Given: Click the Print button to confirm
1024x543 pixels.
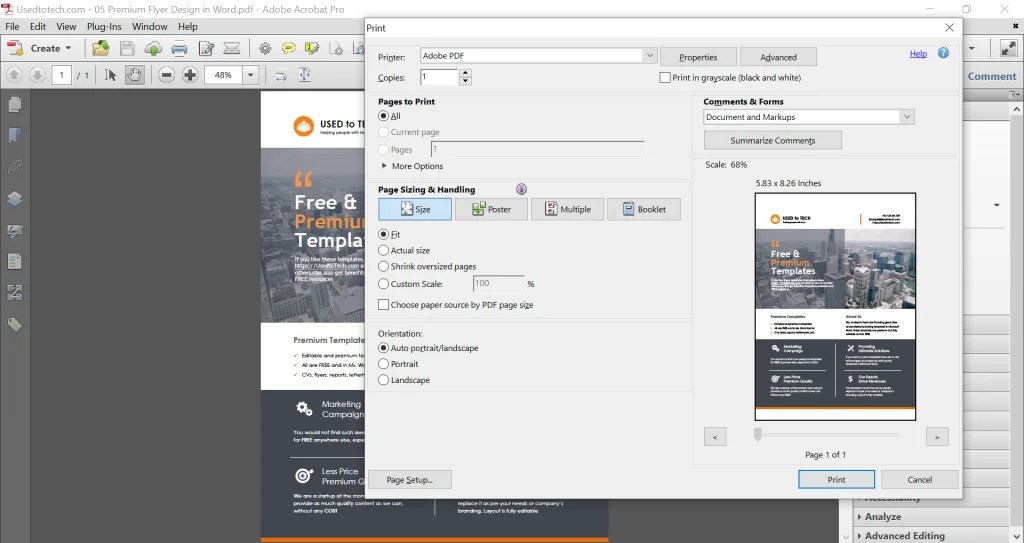Looking at the screenshot, I should pos(837,480).
